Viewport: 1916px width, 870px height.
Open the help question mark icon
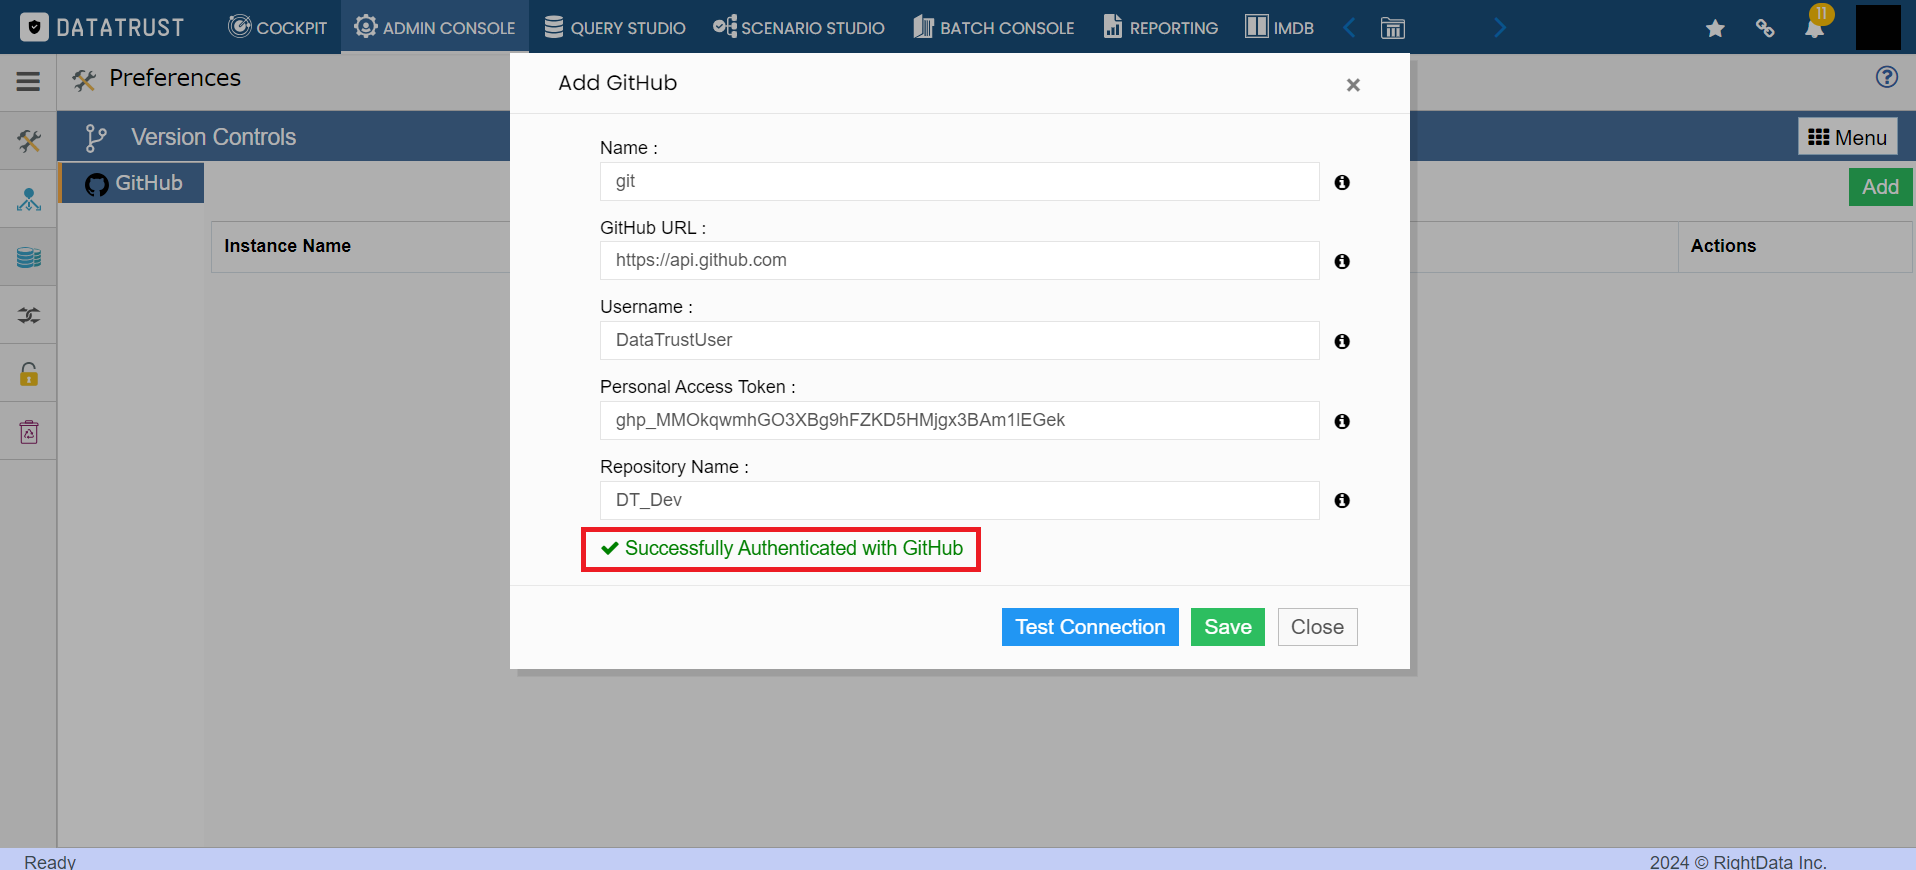pyautogui.click(x=1887, y=77)
